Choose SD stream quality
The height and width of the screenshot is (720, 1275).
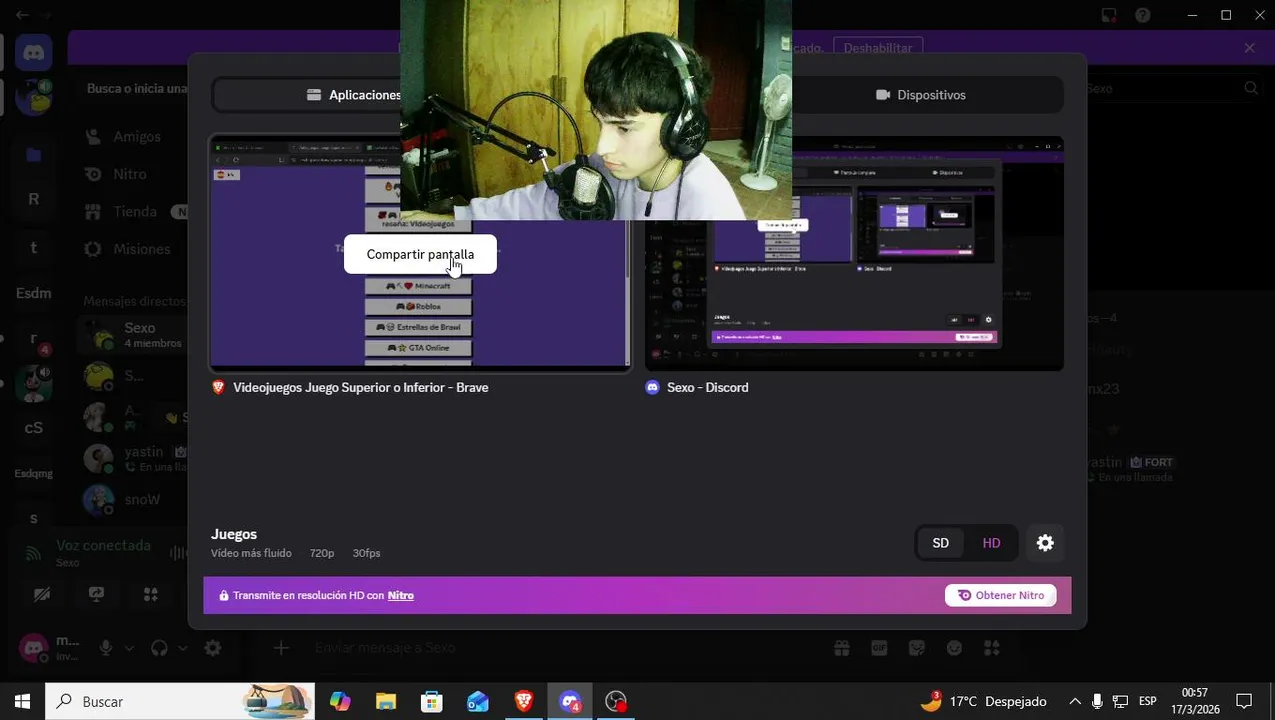pos(941,543)
